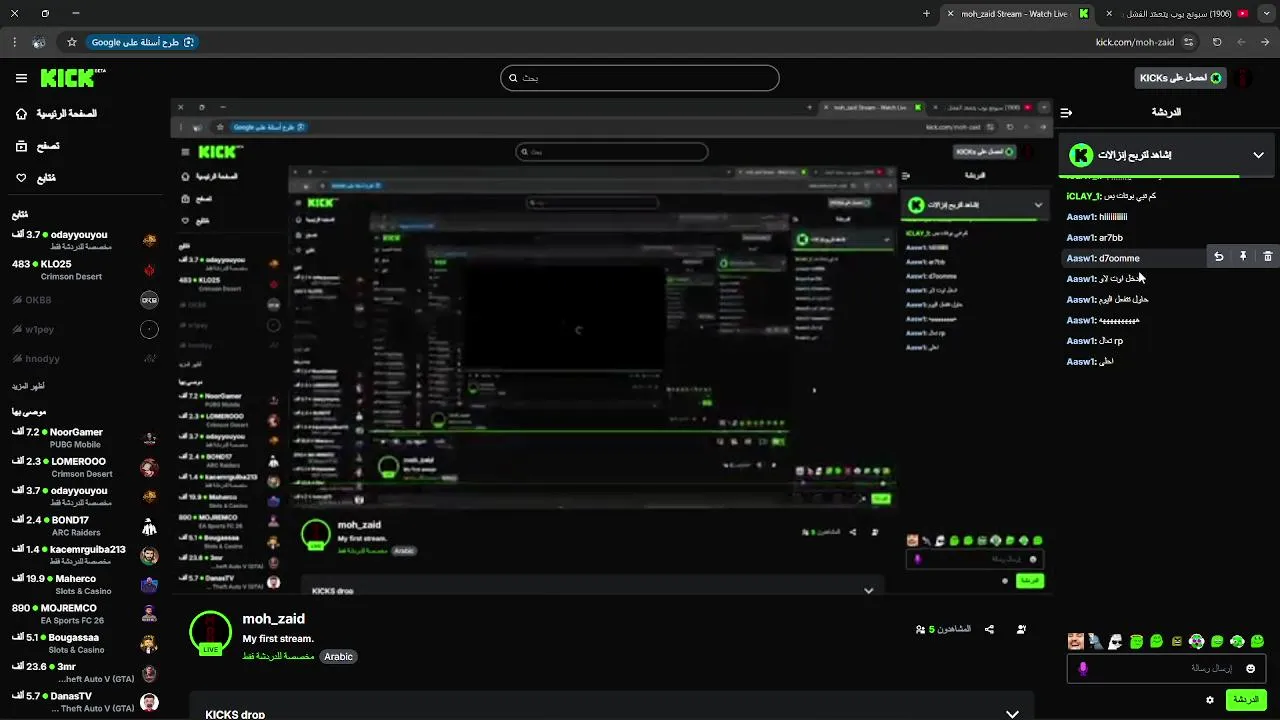
Task: Open BOND17 ARC Raiders channel
Action: point(84,526)
